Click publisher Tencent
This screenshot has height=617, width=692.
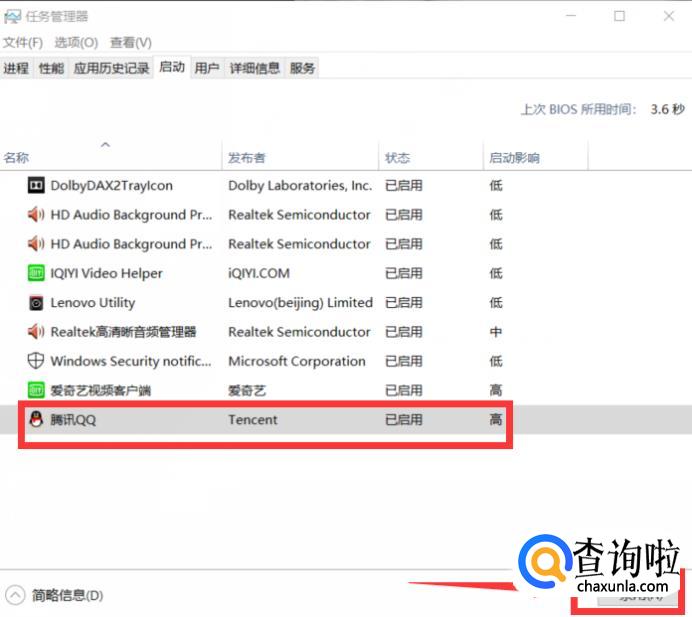point(253,419)
